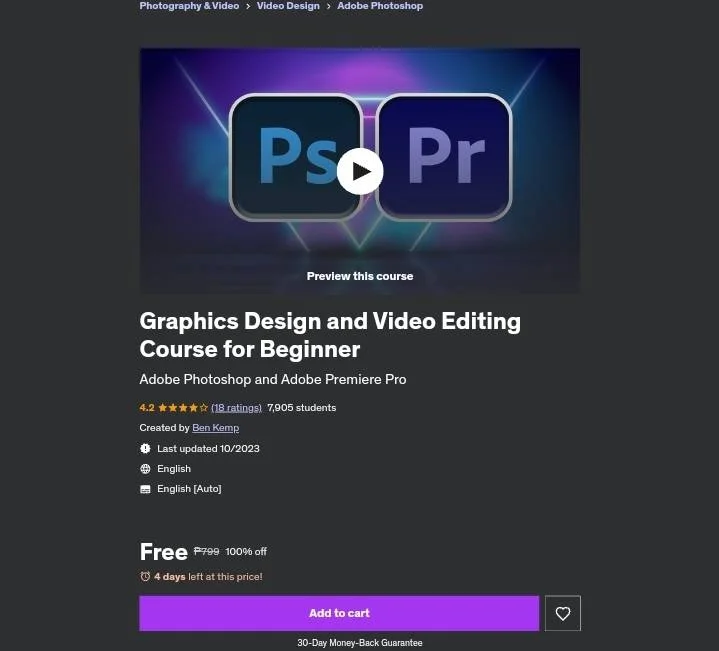Click the English [Auto] captions text

(x=189, y=489)
